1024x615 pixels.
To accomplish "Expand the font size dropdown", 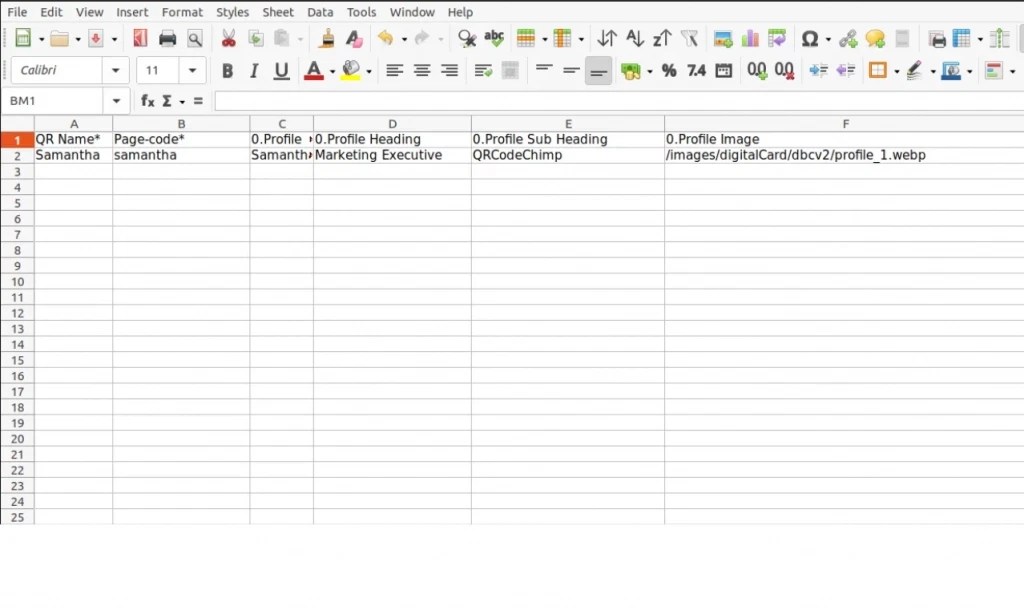I will click(194, 71).
